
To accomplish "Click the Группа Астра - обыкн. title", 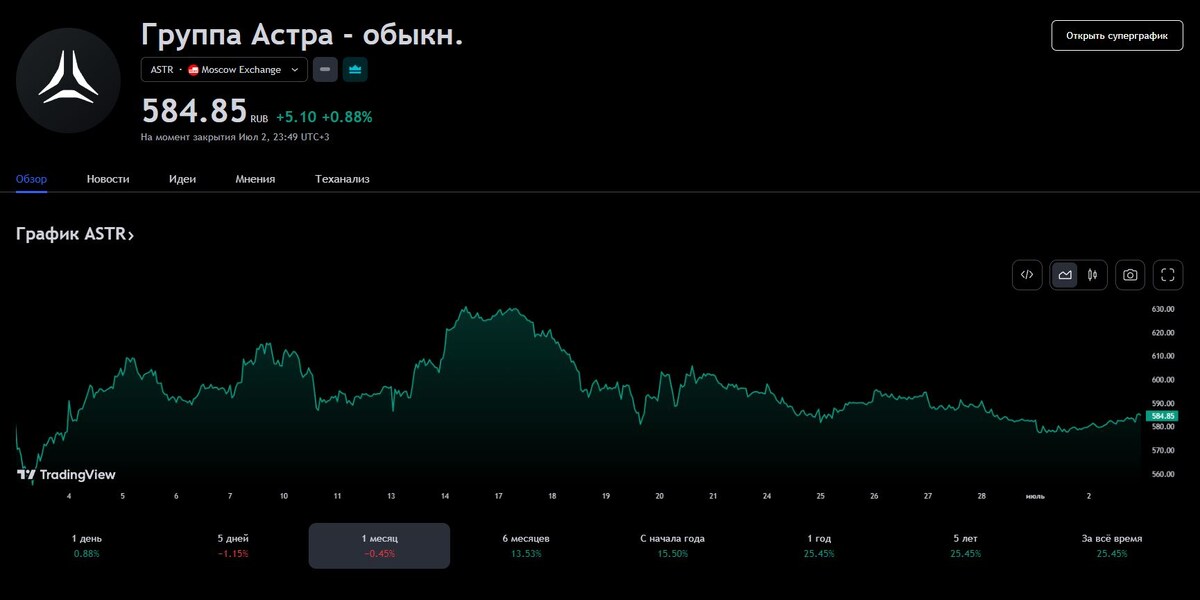I will [302, 34].
